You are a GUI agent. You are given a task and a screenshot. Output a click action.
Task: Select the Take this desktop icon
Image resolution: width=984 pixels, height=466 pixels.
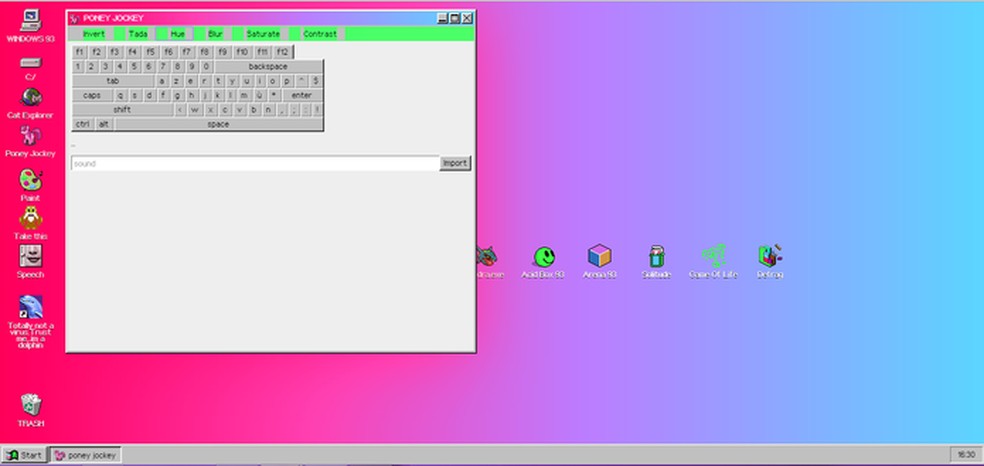click(30, 223)
